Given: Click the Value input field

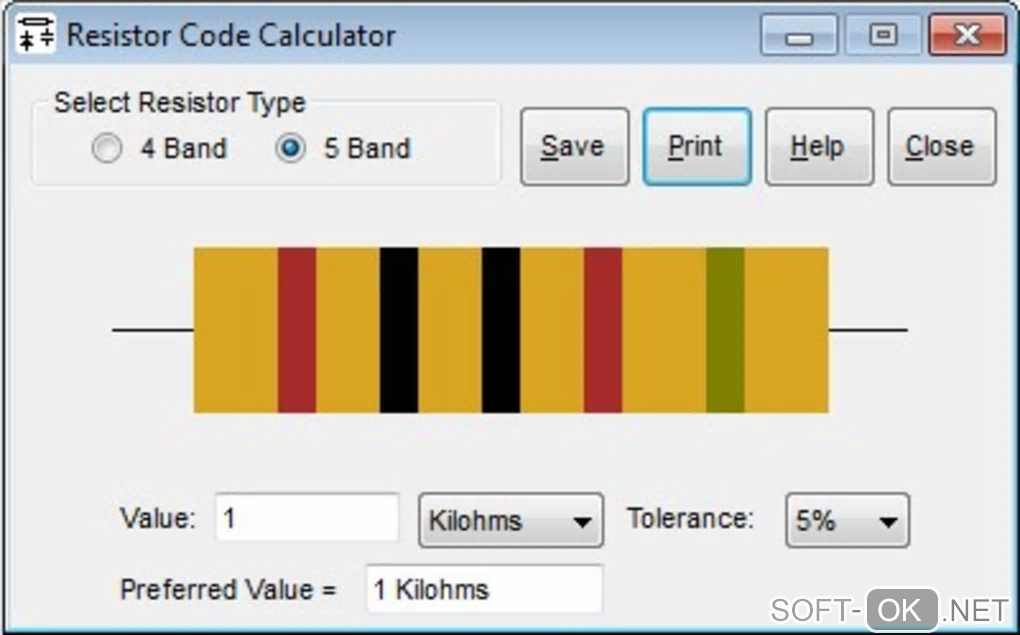Looking at the screenshot, I should 306,518.
